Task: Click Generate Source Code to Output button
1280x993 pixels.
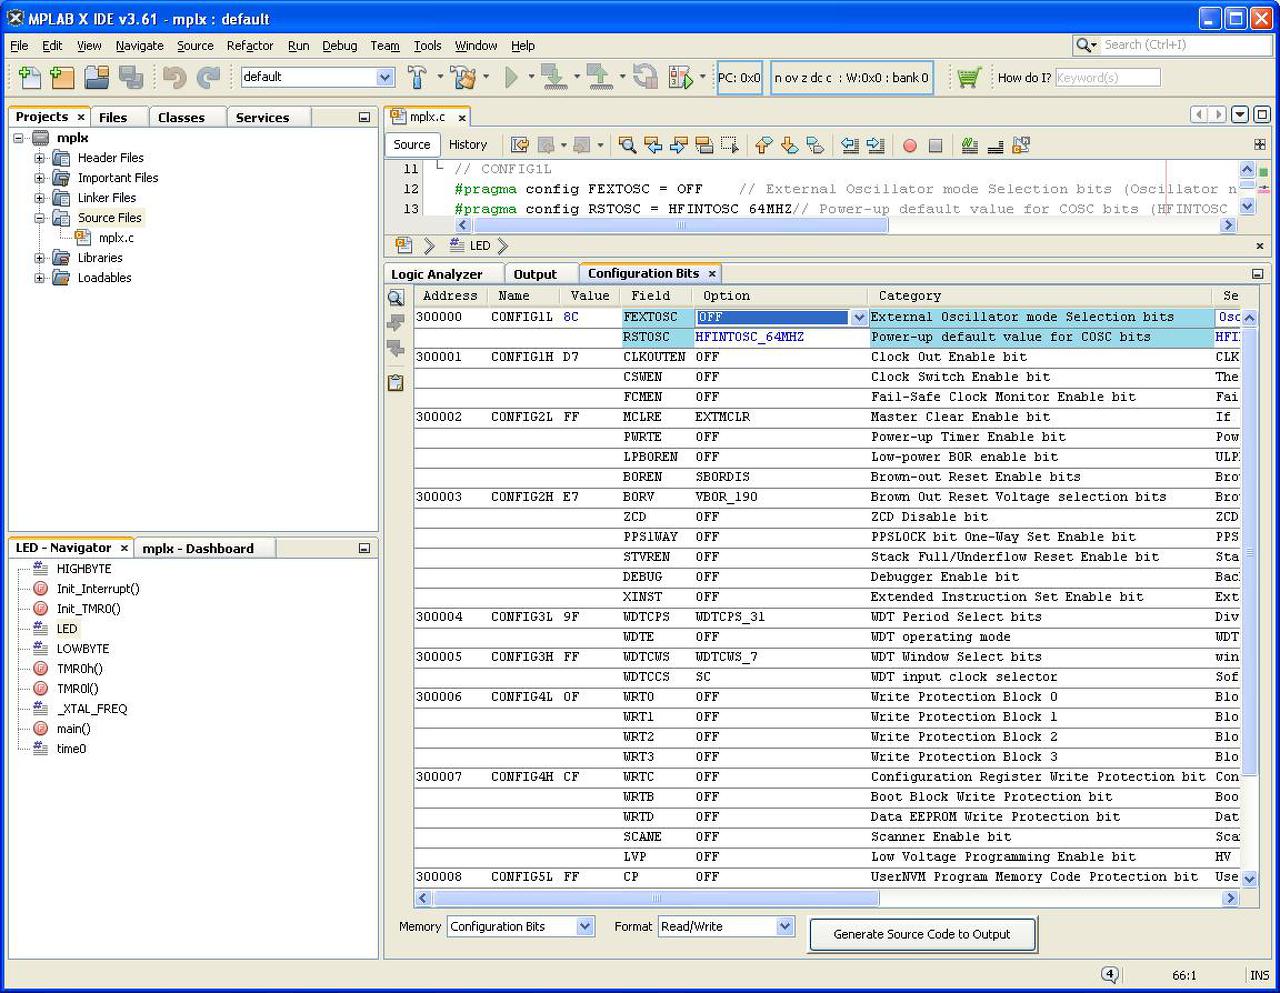Action: pos(921,934)
